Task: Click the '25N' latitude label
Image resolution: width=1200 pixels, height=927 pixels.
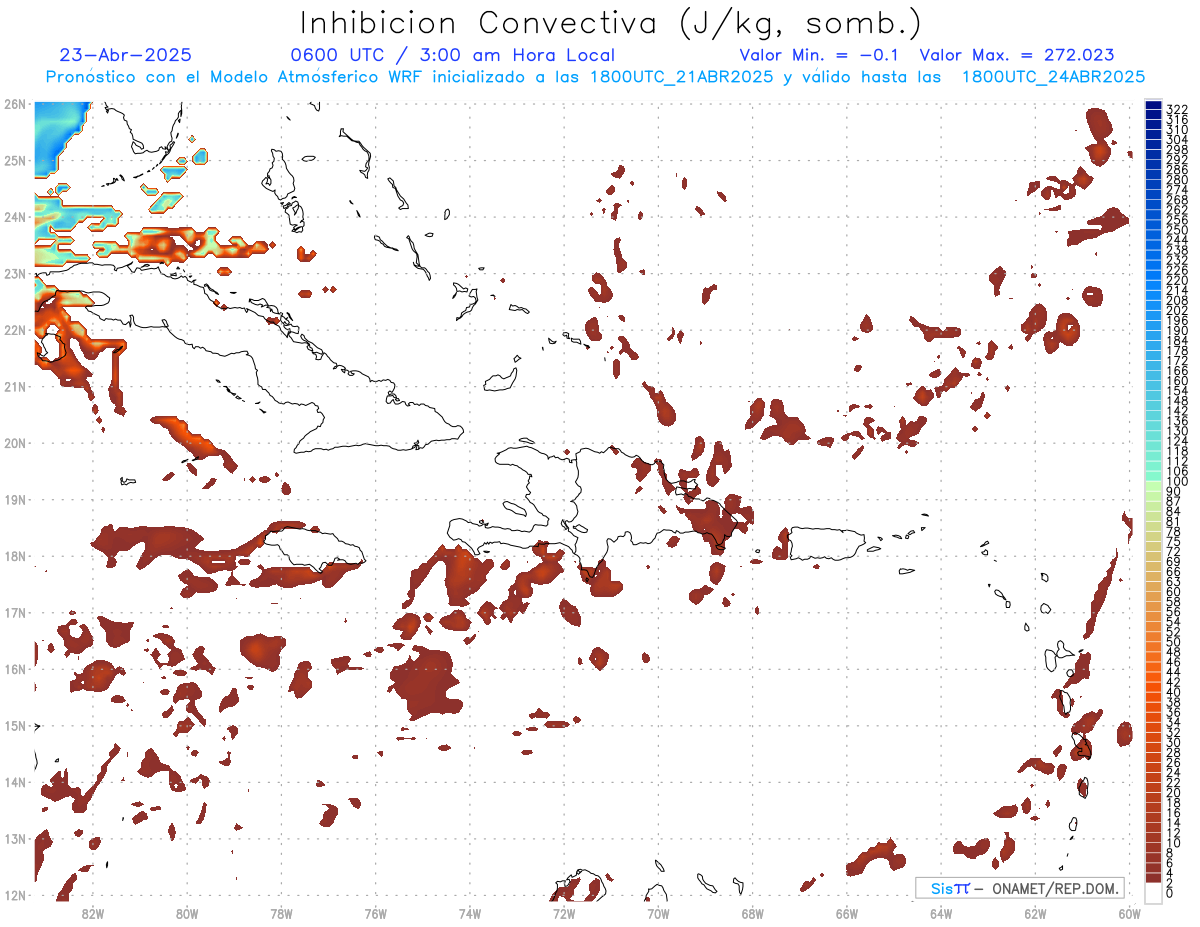Action: 15,160
